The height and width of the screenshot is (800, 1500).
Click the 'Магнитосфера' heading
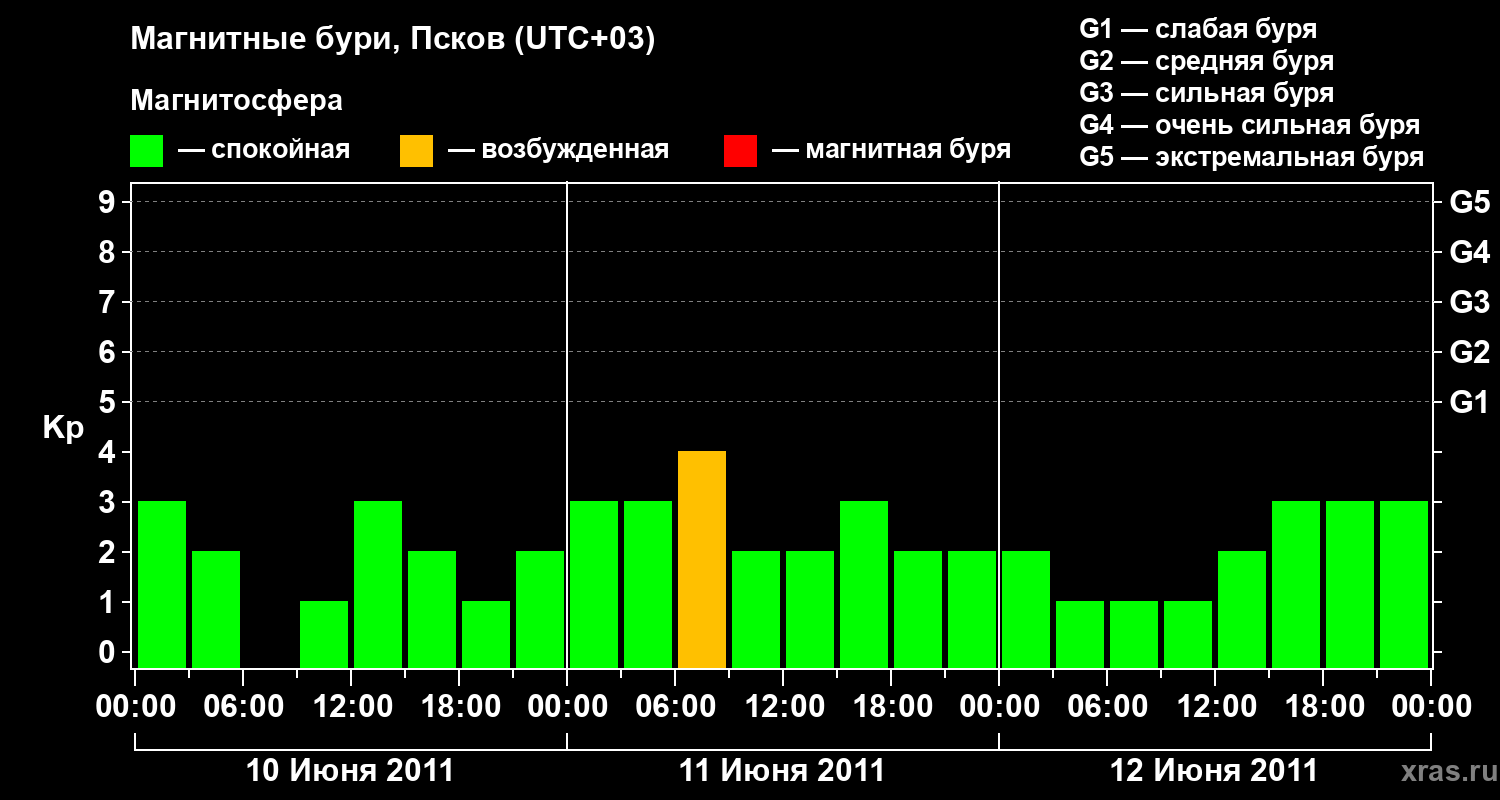click(236, 101)
